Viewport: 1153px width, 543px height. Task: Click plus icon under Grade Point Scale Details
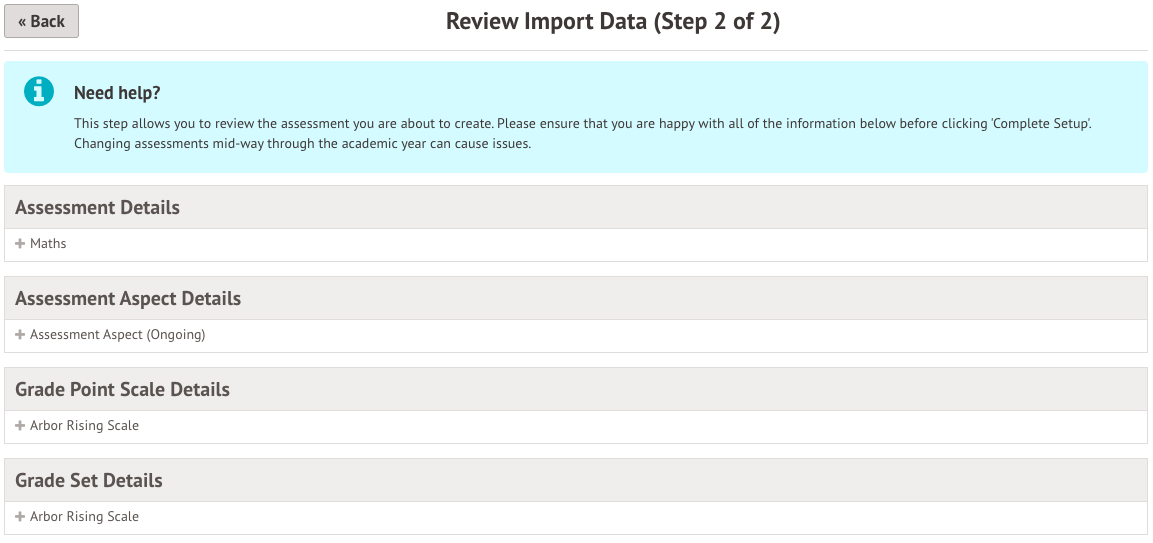point(20,426)
